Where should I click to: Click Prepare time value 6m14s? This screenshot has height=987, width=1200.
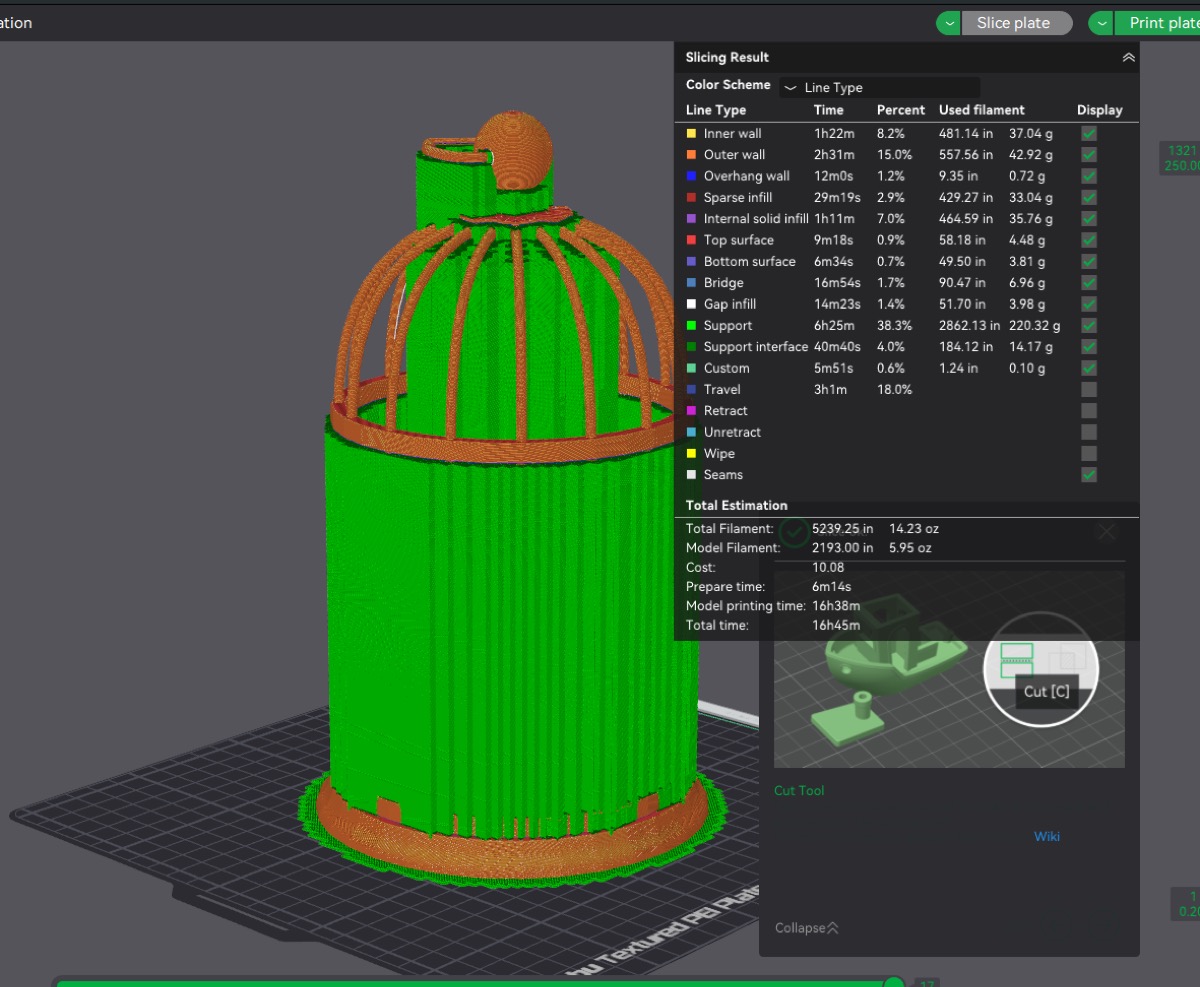point(832,587)
